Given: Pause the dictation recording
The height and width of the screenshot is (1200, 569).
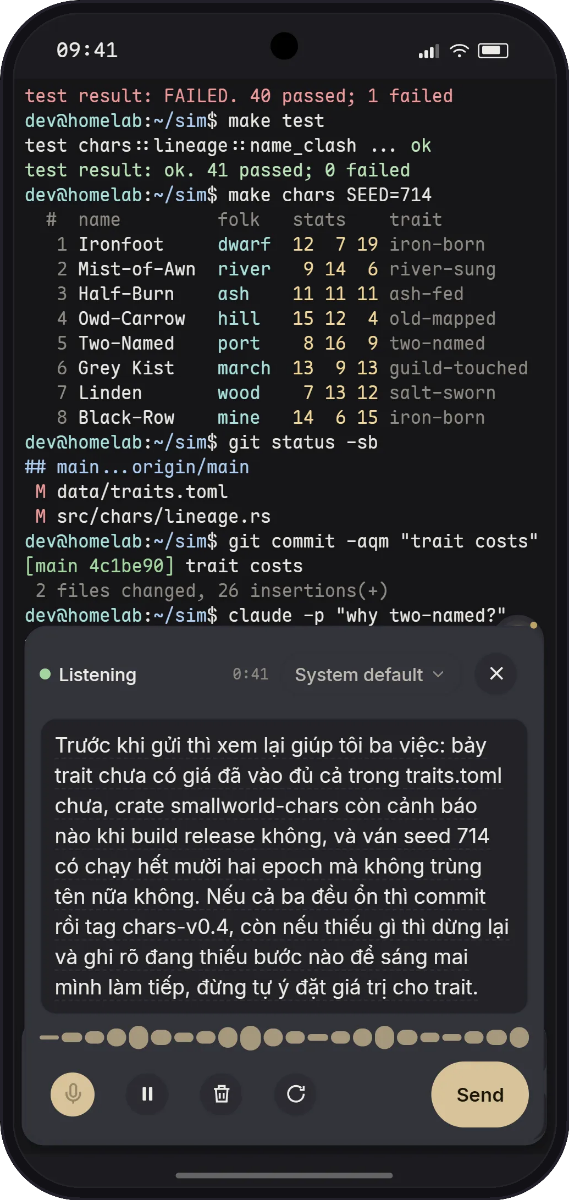Looking at the screenshot, I should [147, 1094].
